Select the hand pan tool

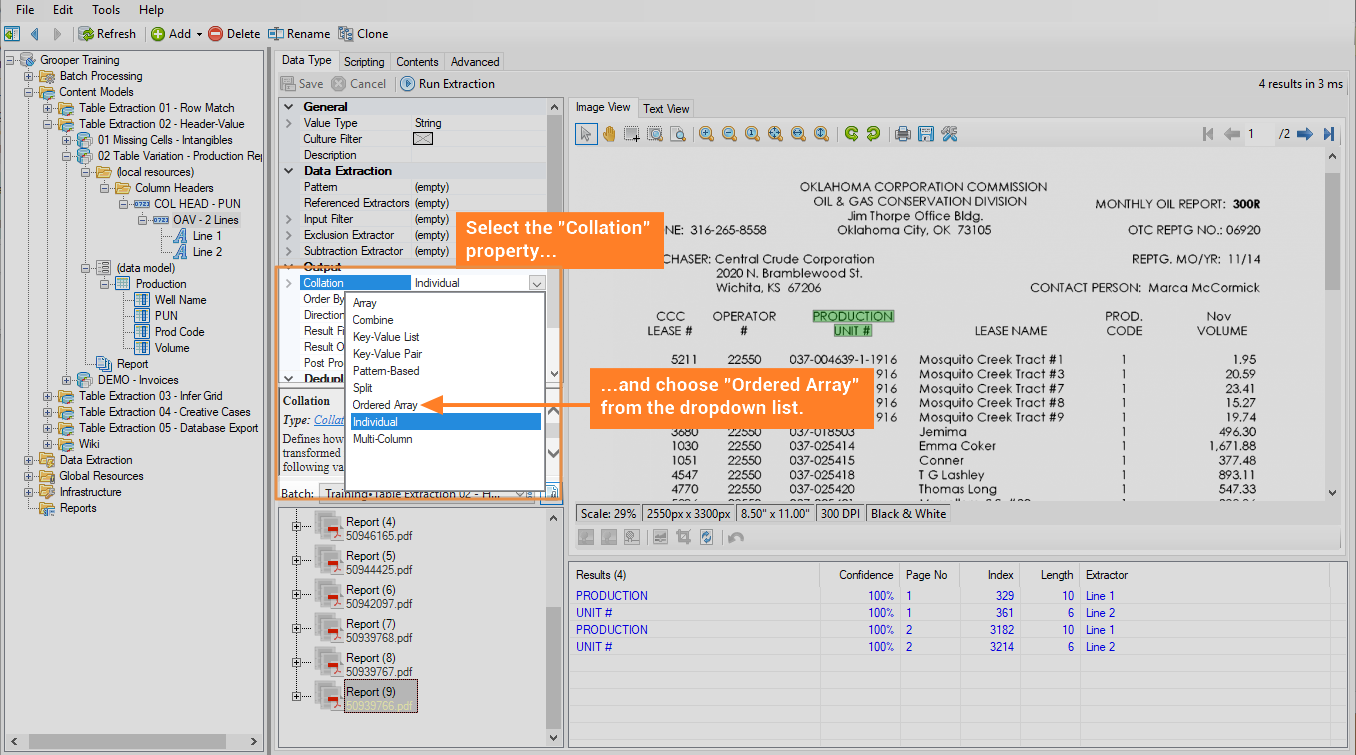tap(608, 134)
